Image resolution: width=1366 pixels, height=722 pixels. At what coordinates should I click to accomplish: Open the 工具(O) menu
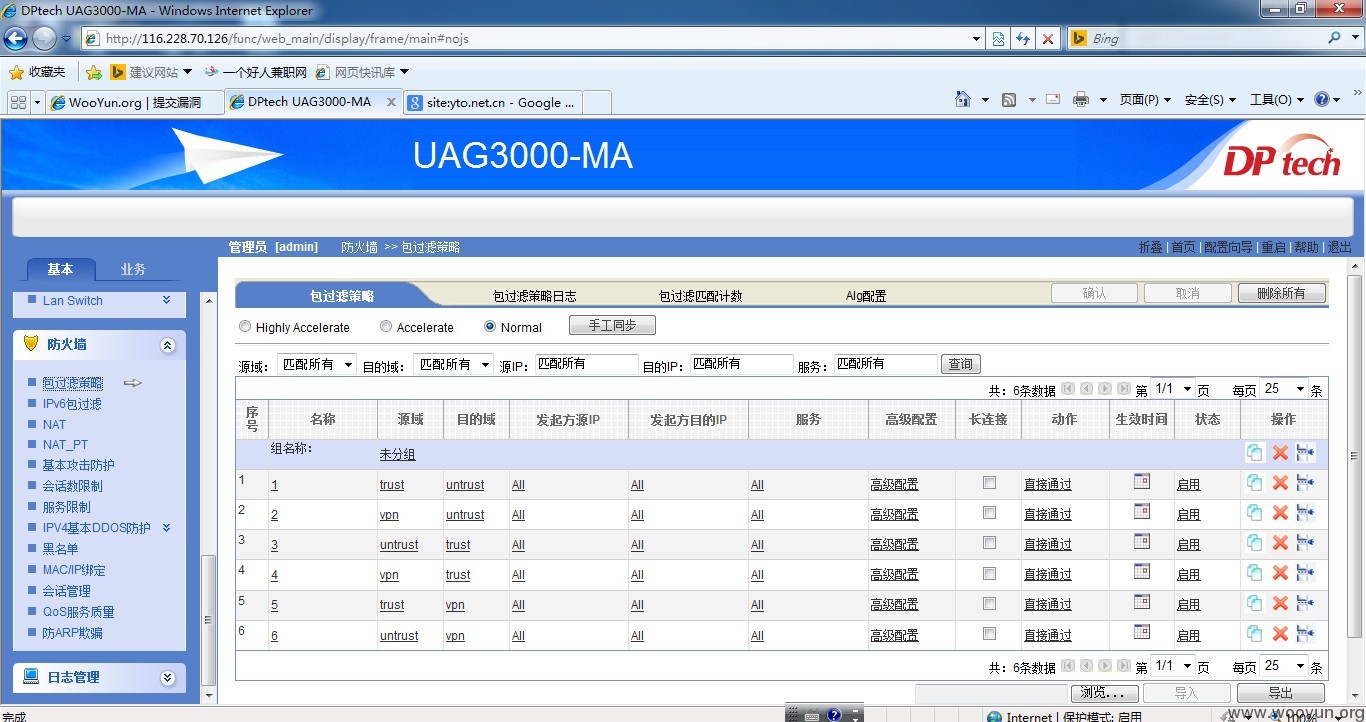(x=1277, y=100)
